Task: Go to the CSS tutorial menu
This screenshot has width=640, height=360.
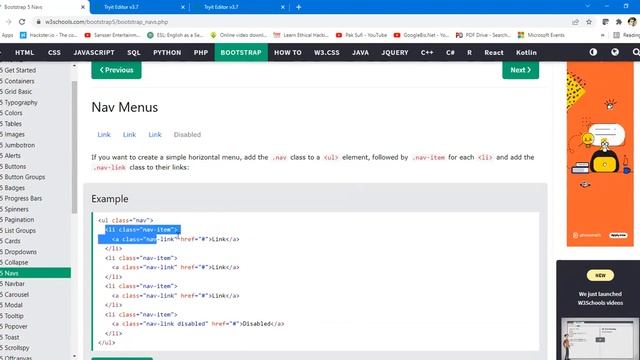Action: (x=54, y=52)
